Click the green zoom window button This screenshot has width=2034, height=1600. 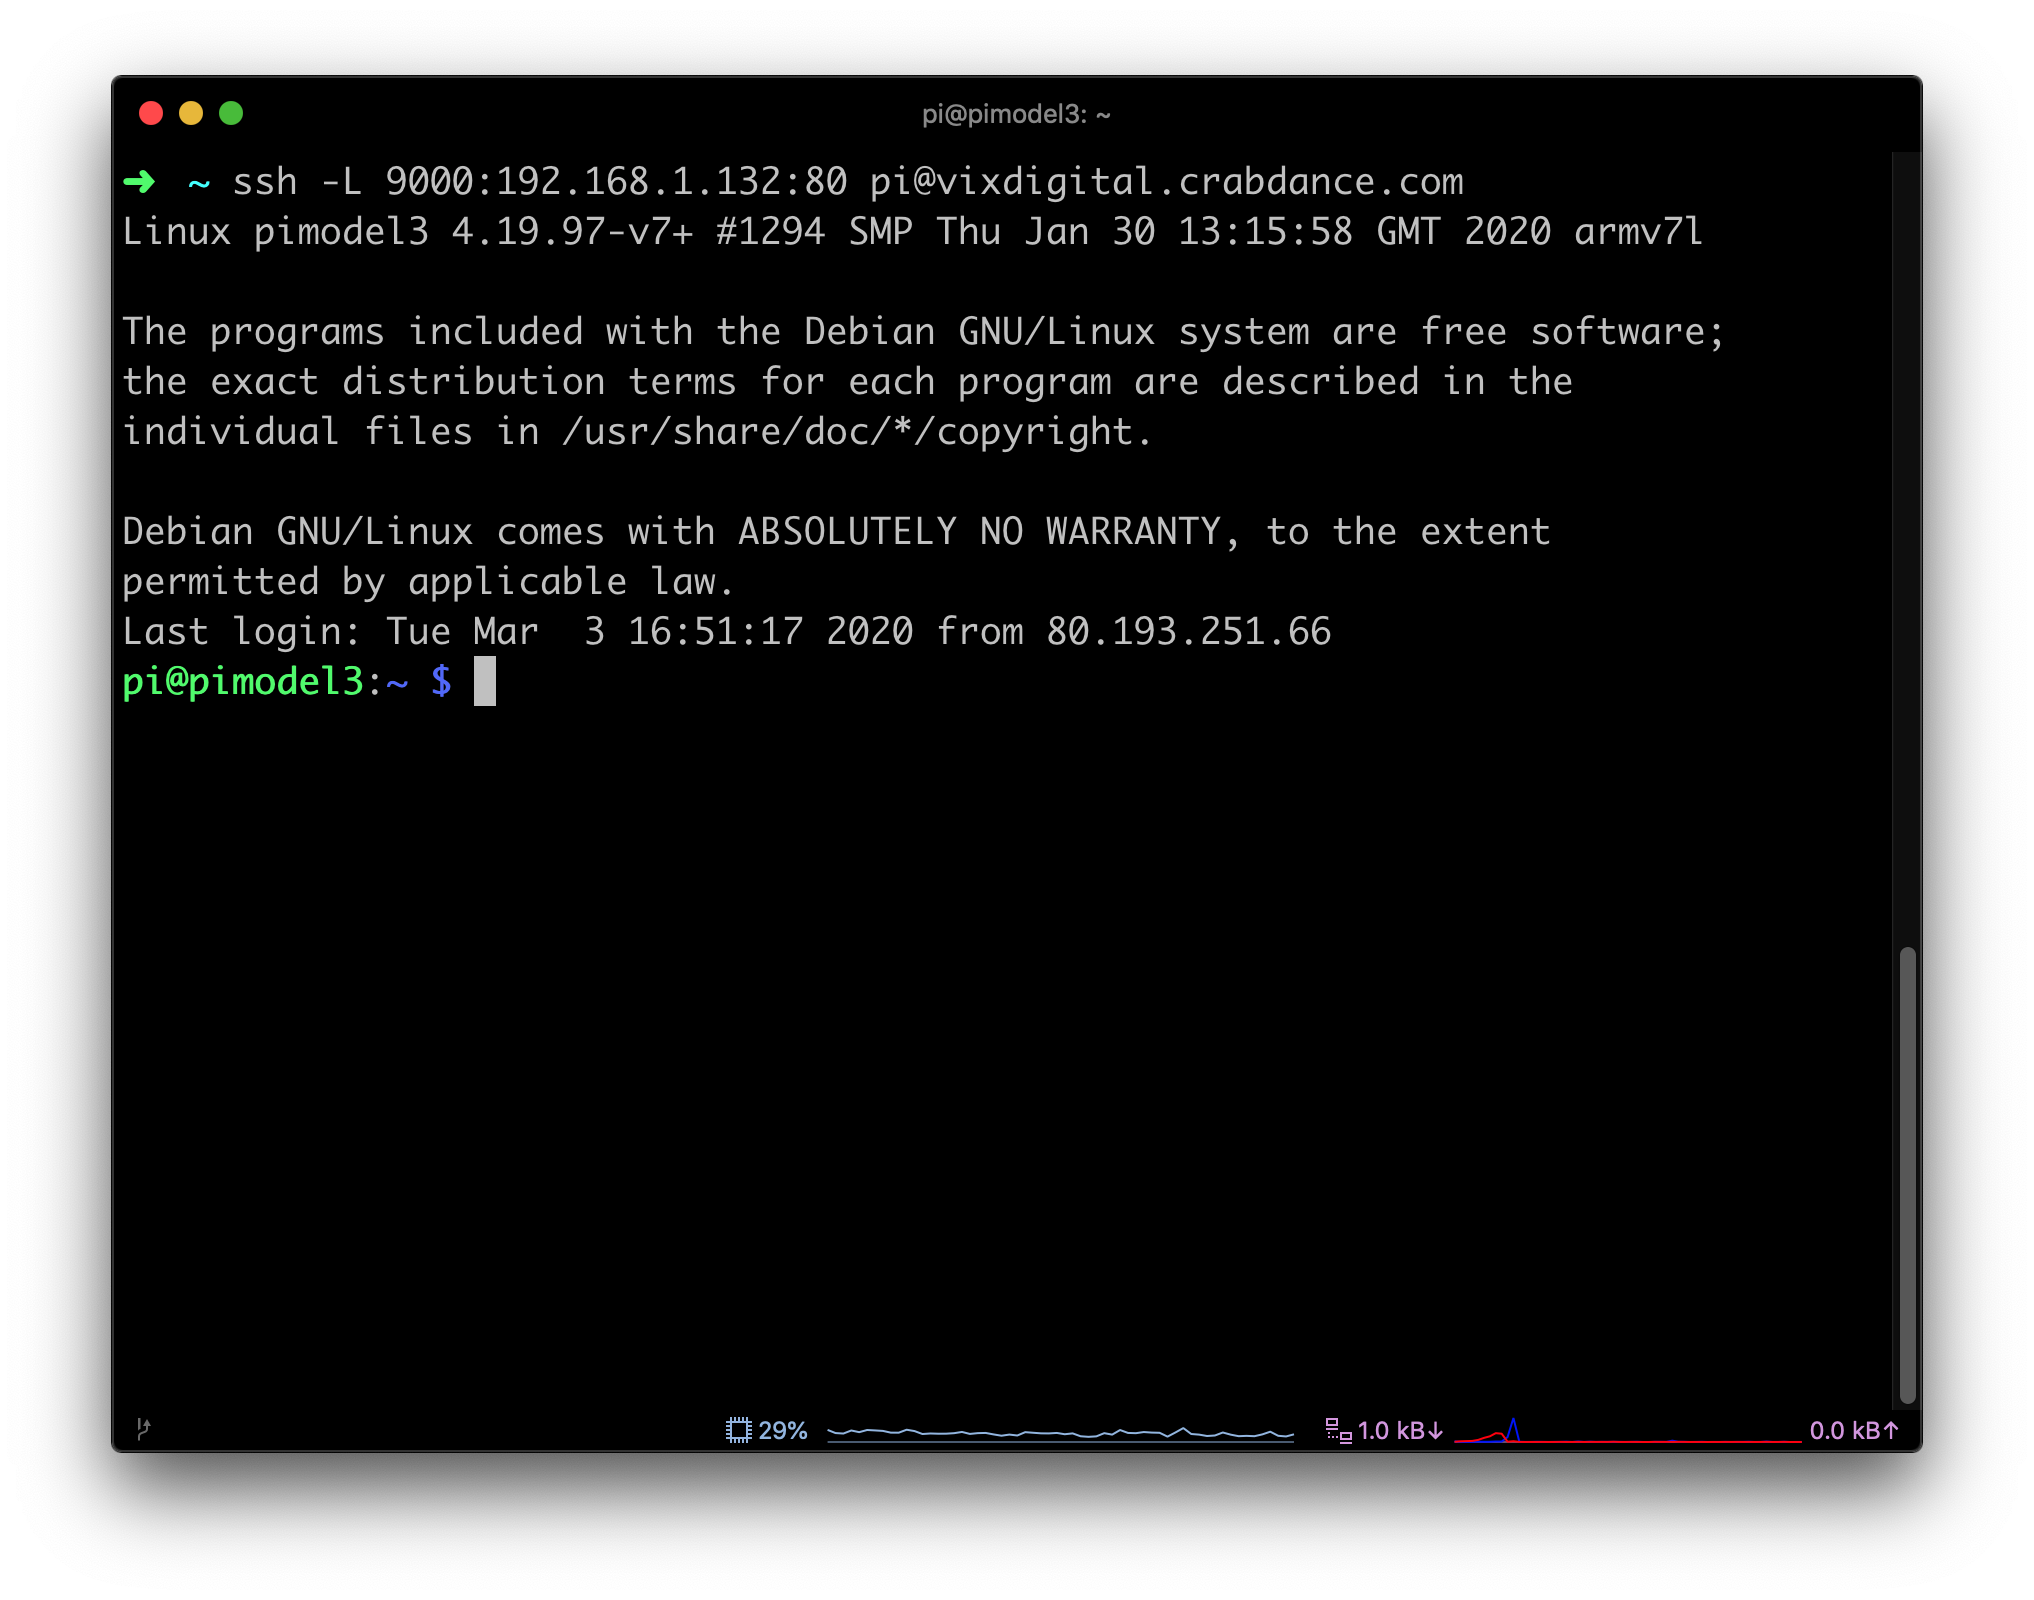coord(231,113)
